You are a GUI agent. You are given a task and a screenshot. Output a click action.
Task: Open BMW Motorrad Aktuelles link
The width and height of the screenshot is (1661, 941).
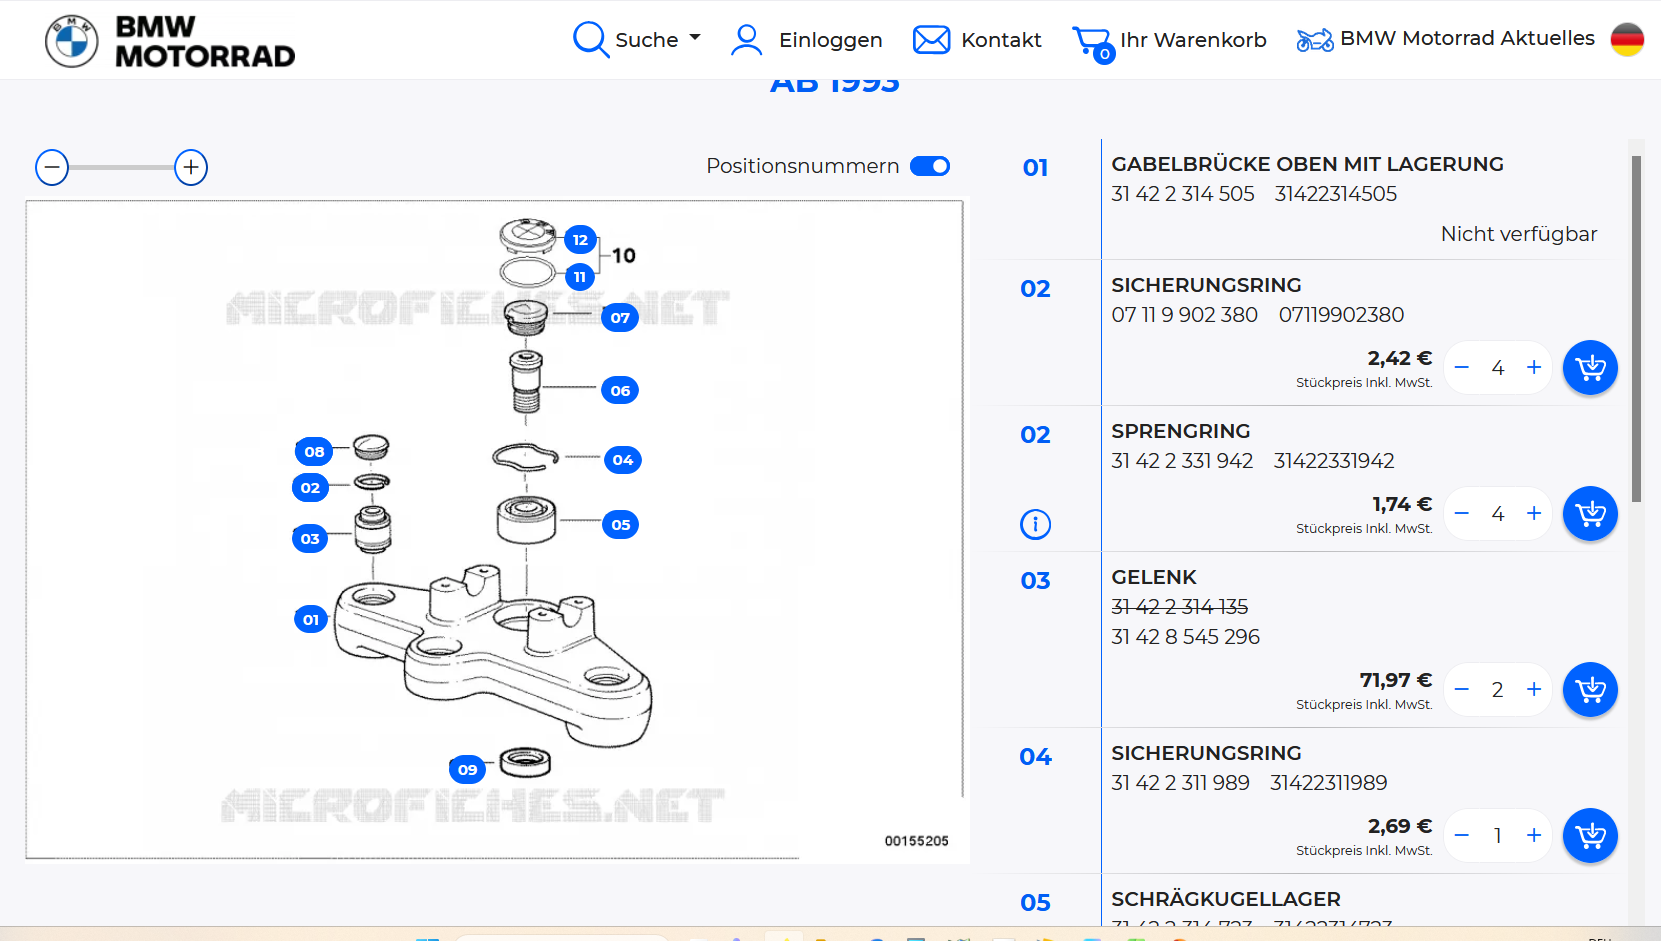coord(1467,38)
